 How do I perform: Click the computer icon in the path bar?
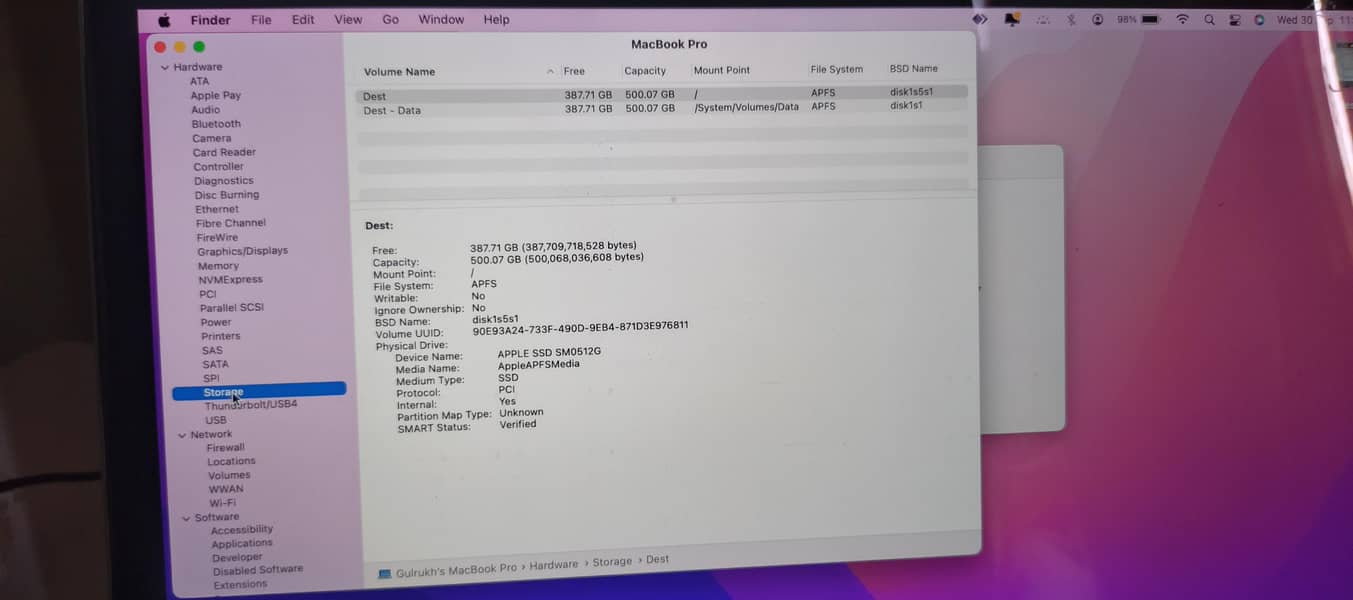[x=384, y=574]
